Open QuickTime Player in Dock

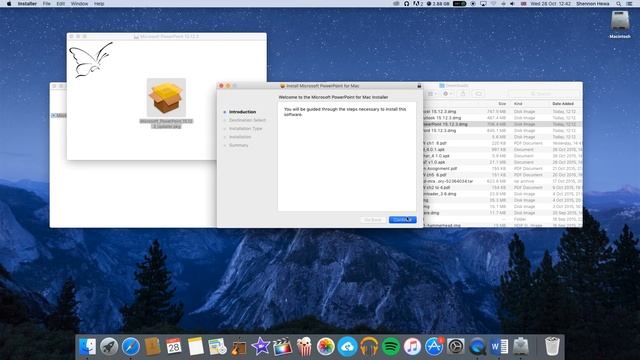click(x=477, y=347)
